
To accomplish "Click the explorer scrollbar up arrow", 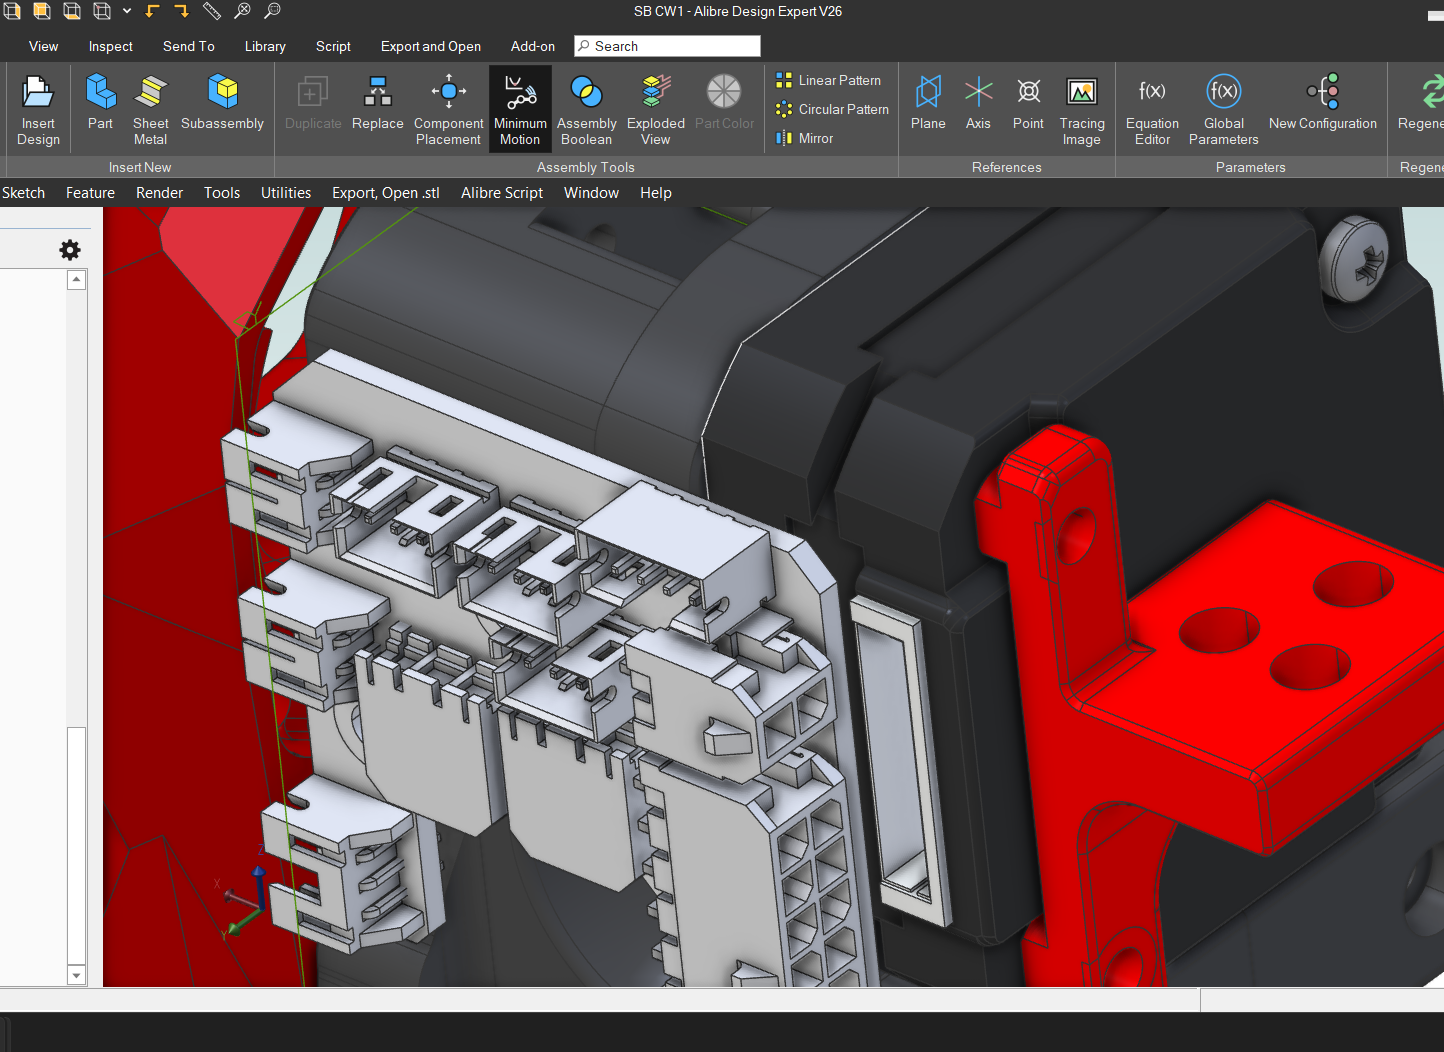I will [76, 280].
